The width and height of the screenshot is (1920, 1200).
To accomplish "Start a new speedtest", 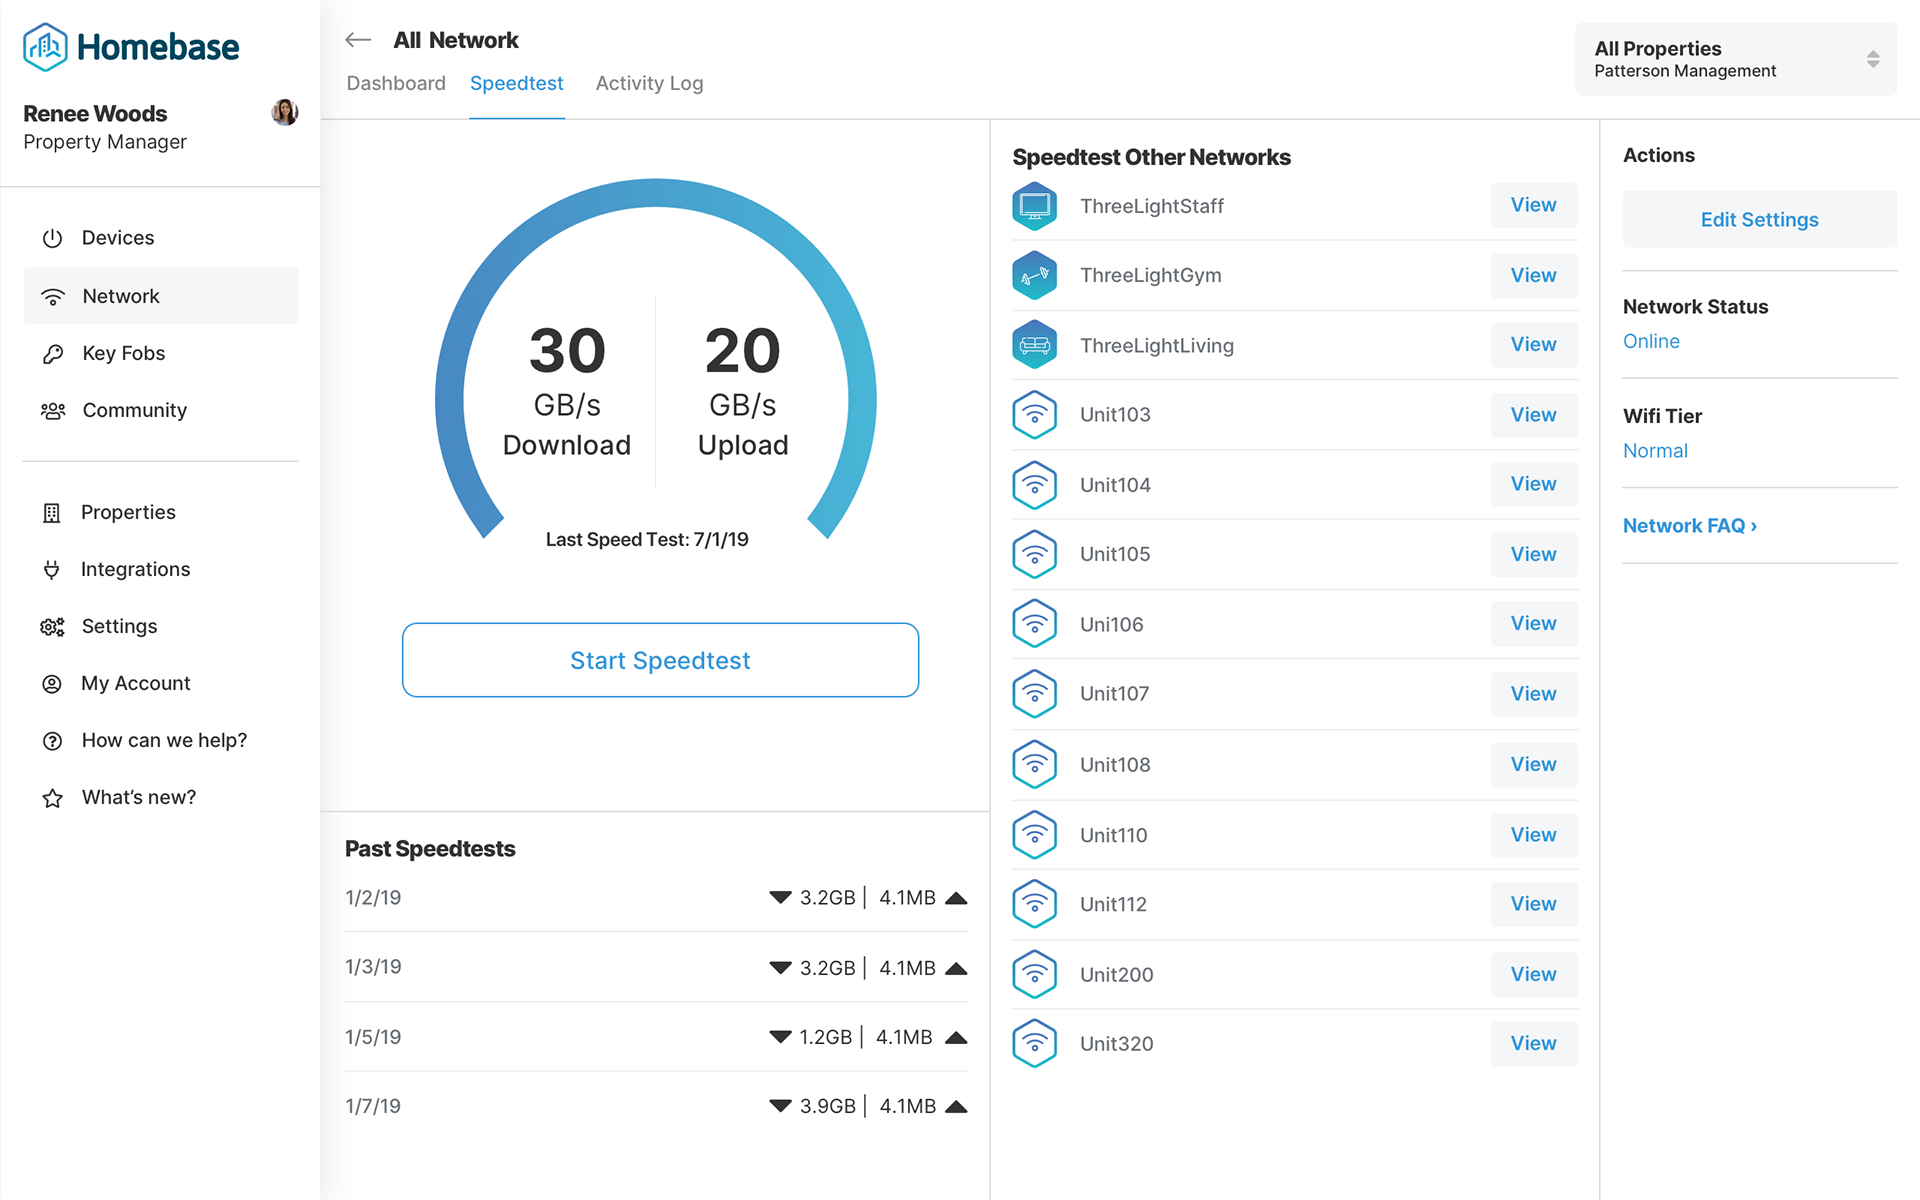I will coord(660,660).
